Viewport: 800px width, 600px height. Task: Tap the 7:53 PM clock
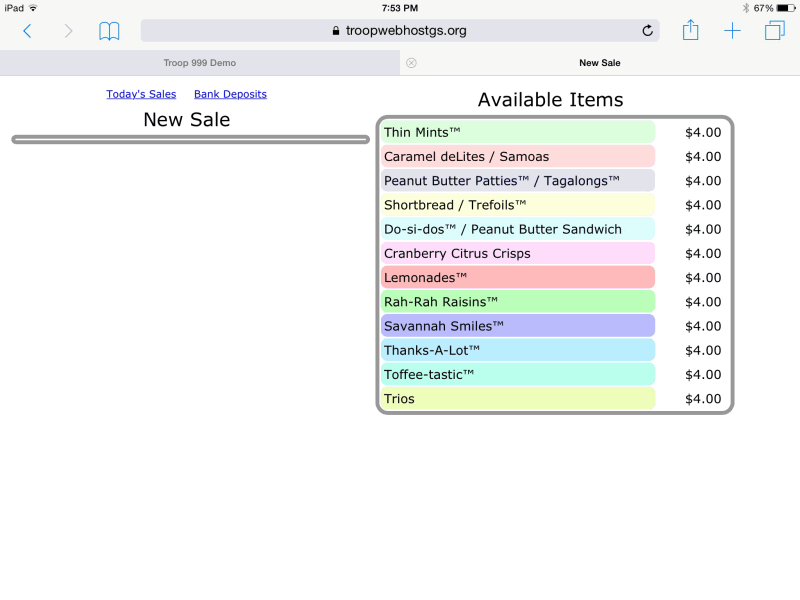coord(400,8)
